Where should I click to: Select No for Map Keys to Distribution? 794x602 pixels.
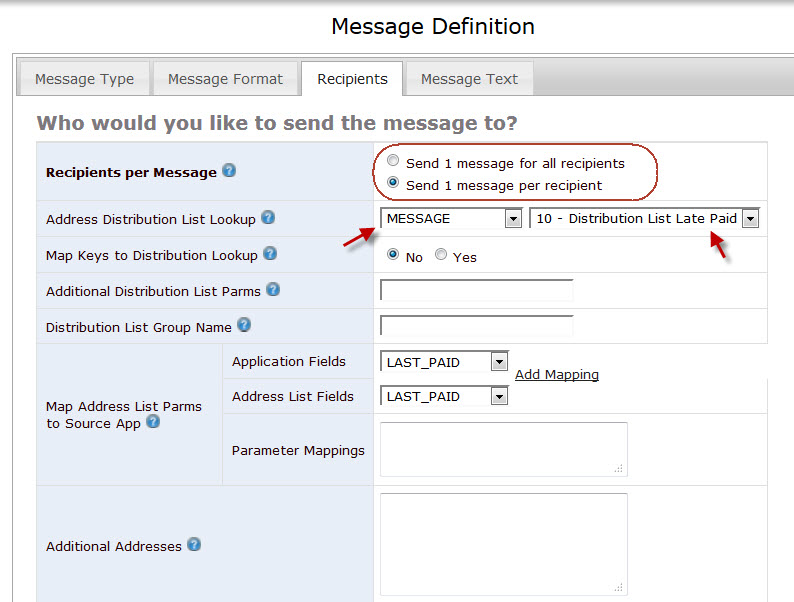pyautogui.click(x=393, y=254)
